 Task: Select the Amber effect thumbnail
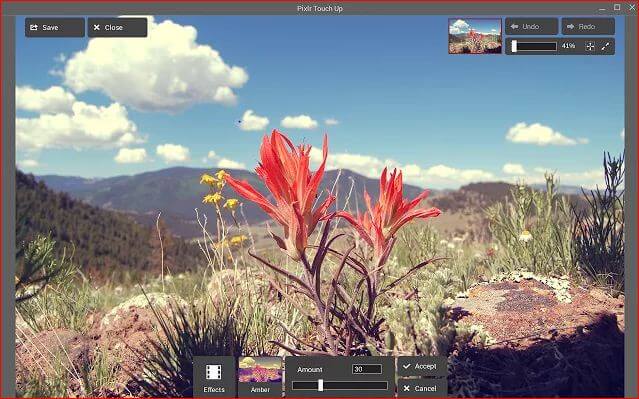coord(260,376)
